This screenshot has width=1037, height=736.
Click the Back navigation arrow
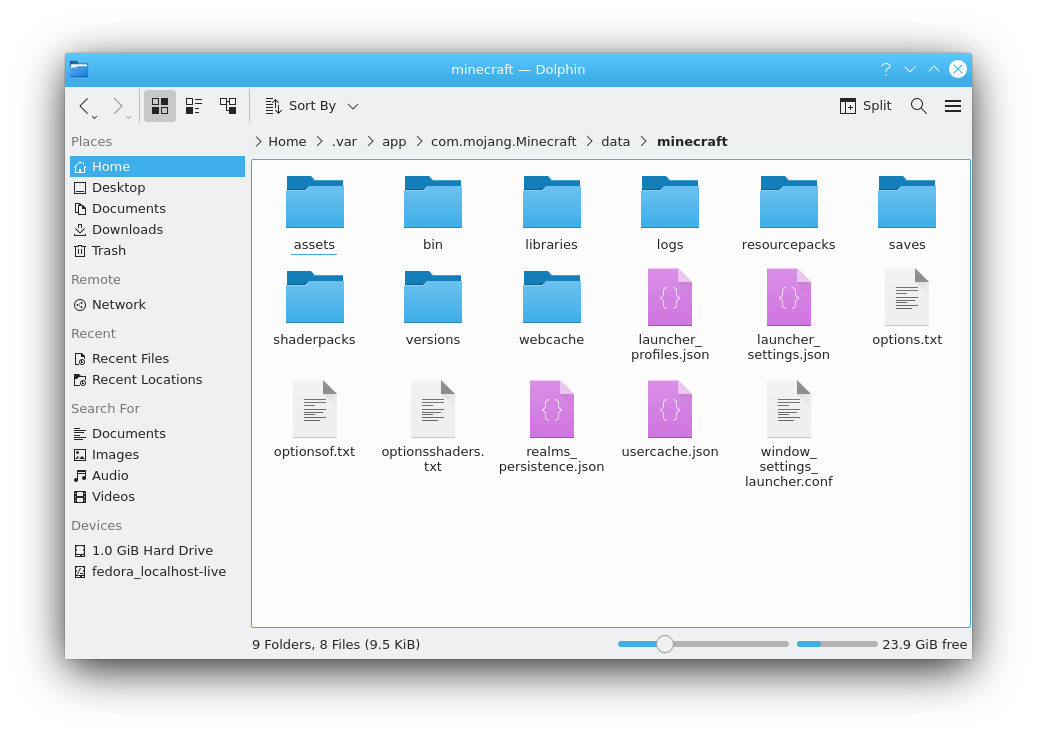pos(84,106)
